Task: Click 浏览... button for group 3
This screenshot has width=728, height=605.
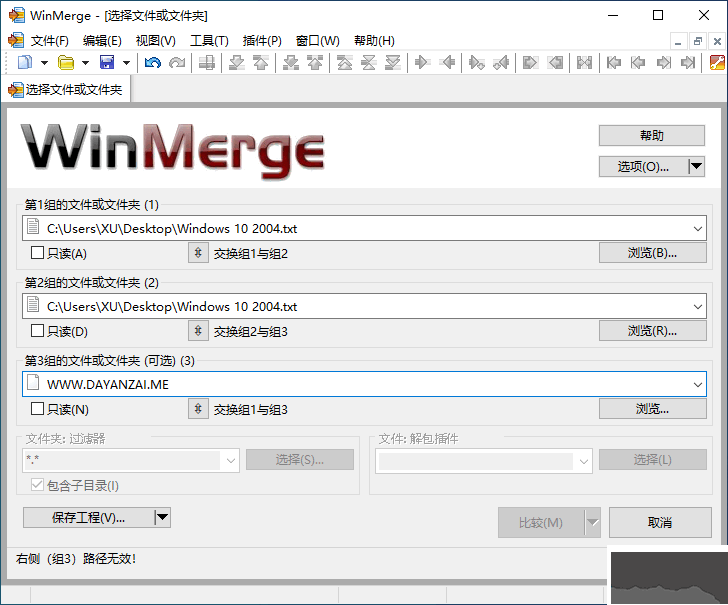Action: [652, 409]
